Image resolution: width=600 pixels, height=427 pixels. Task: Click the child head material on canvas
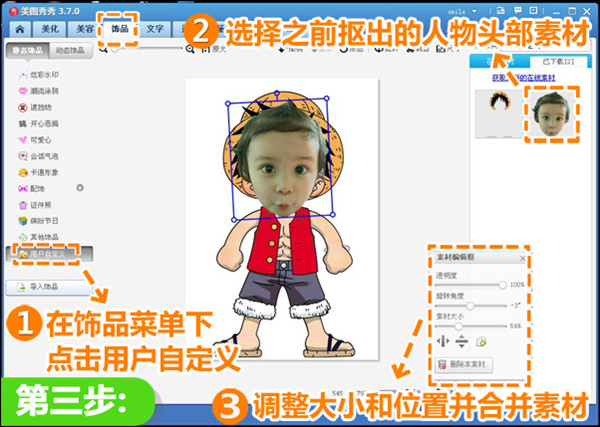coord(281,161)
